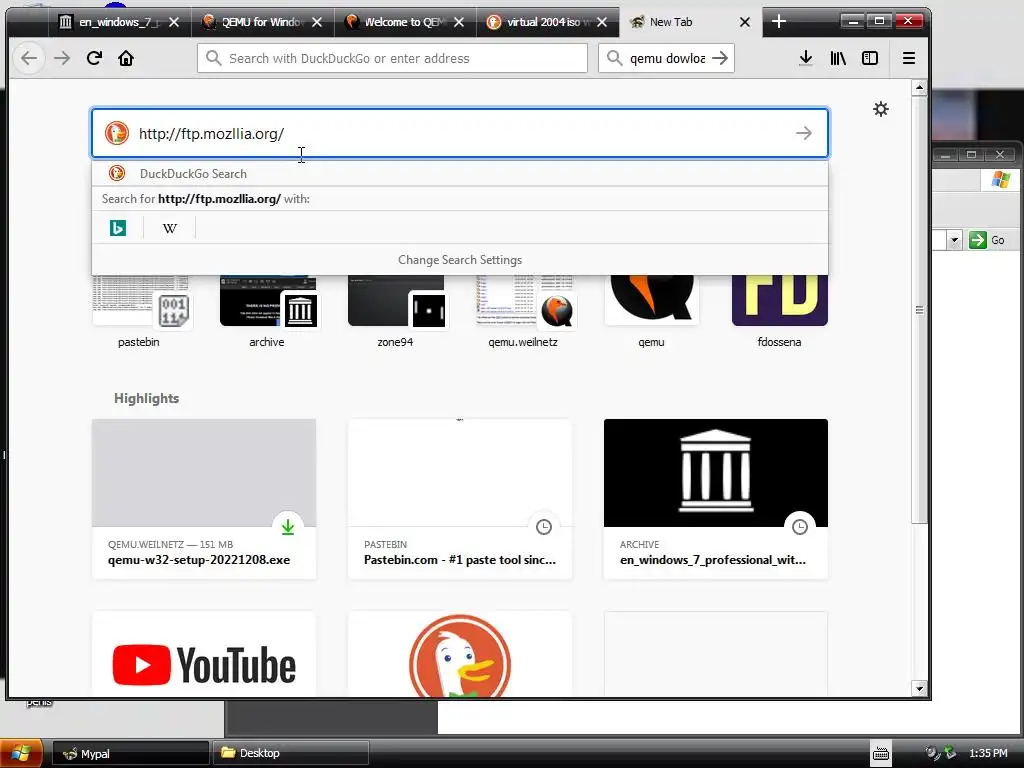Open the qemu top site tile
The height and width of the screenshot is (768, 1024).
(651, 312)
